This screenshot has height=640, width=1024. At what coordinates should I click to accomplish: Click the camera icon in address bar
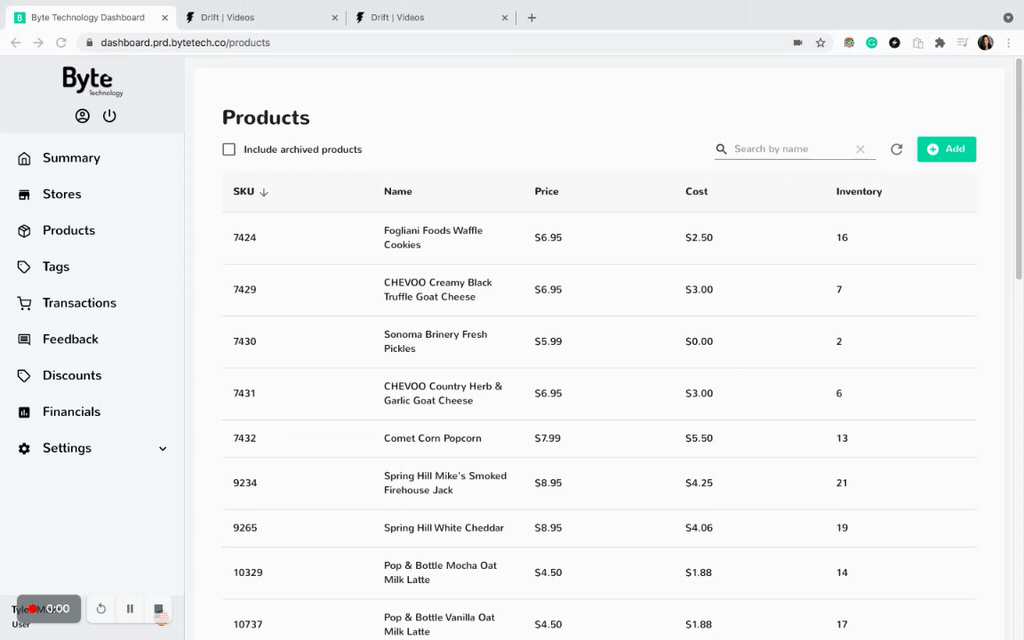coord(797,43)
